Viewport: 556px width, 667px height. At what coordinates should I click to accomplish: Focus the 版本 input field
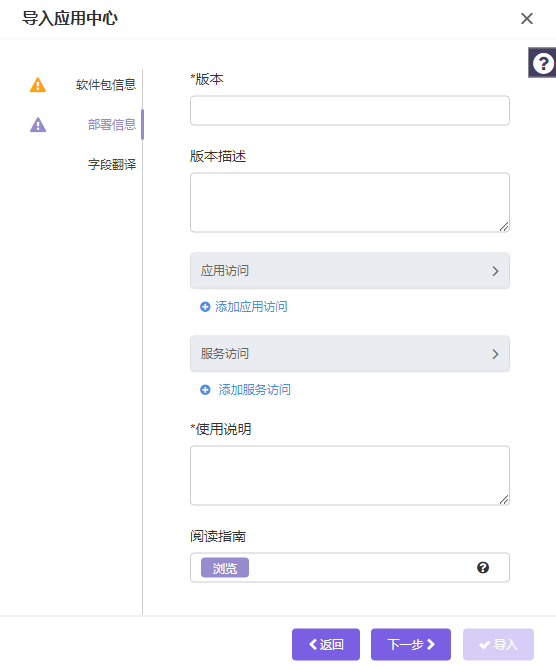[x=350, y=111]
